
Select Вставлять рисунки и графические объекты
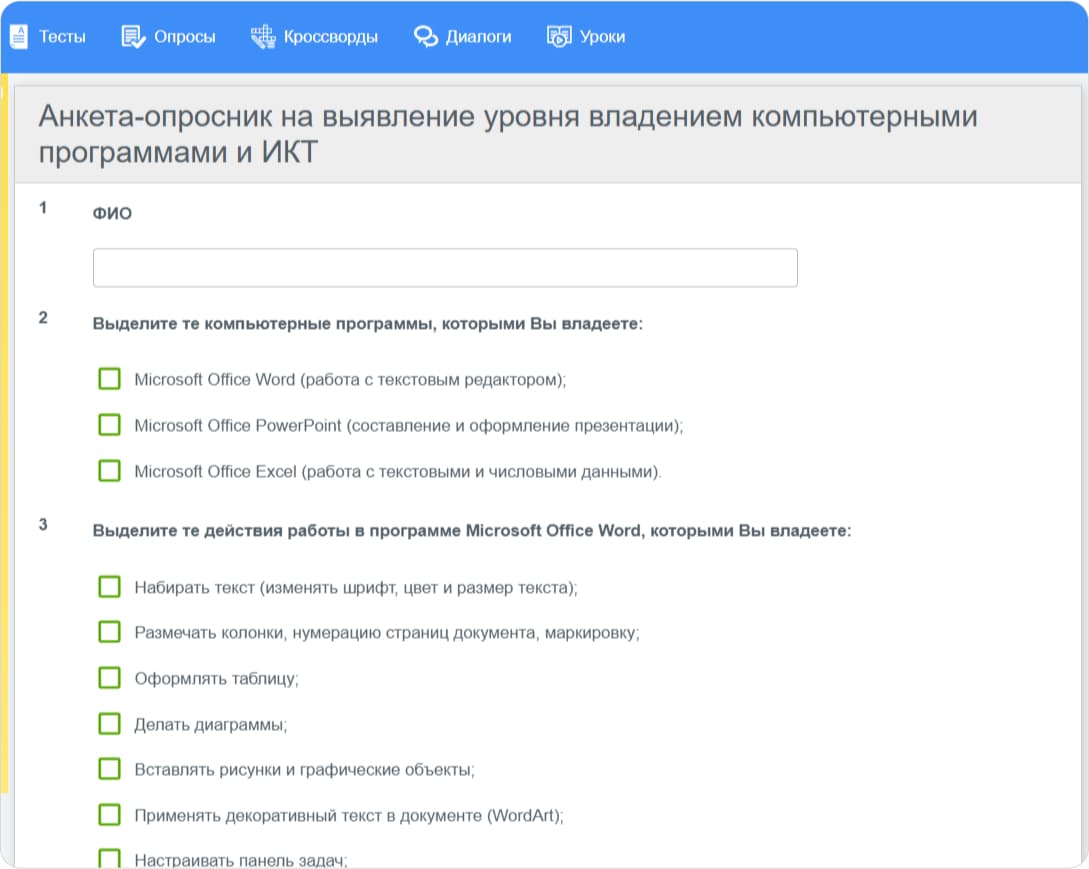(109, 769)
